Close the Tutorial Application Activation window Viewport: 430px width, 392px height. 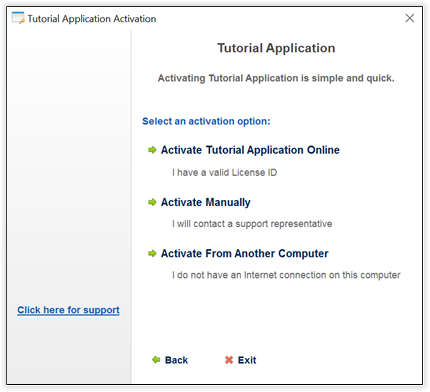coord(410,18)
